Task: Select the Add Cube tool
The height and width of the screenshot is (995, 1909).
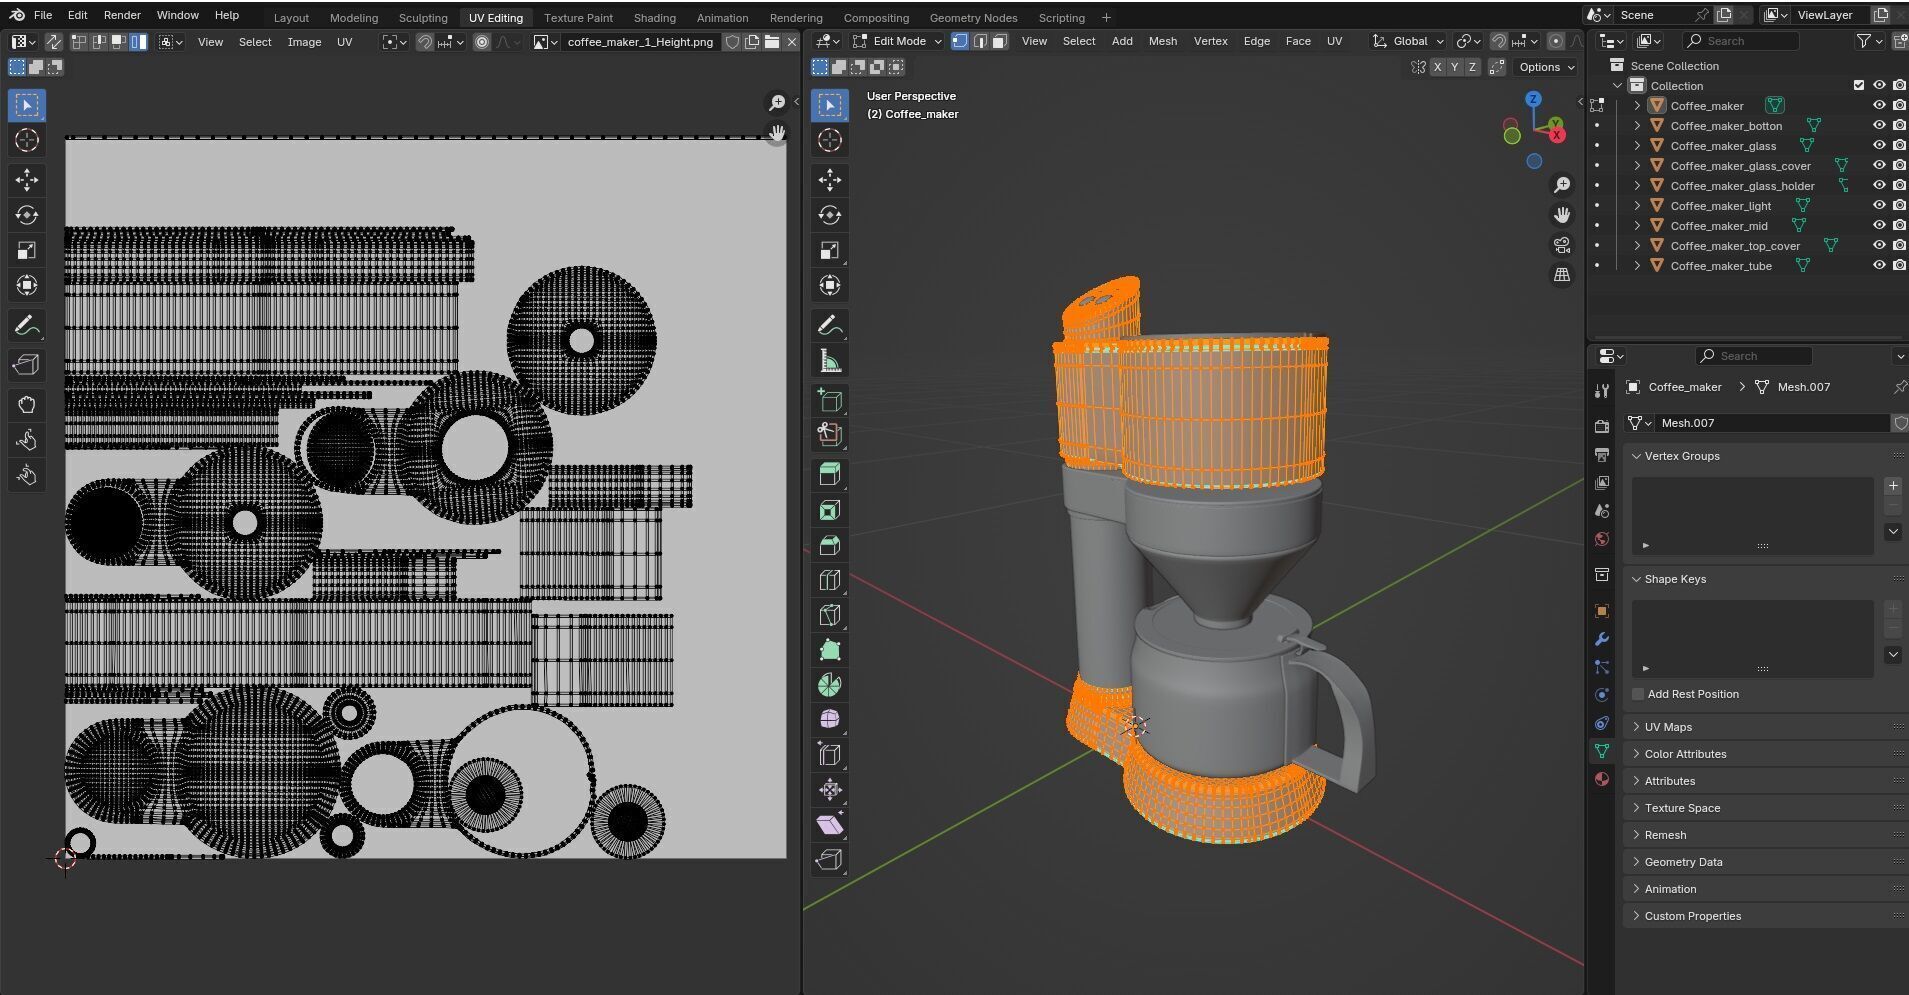Action: (829, 400)
